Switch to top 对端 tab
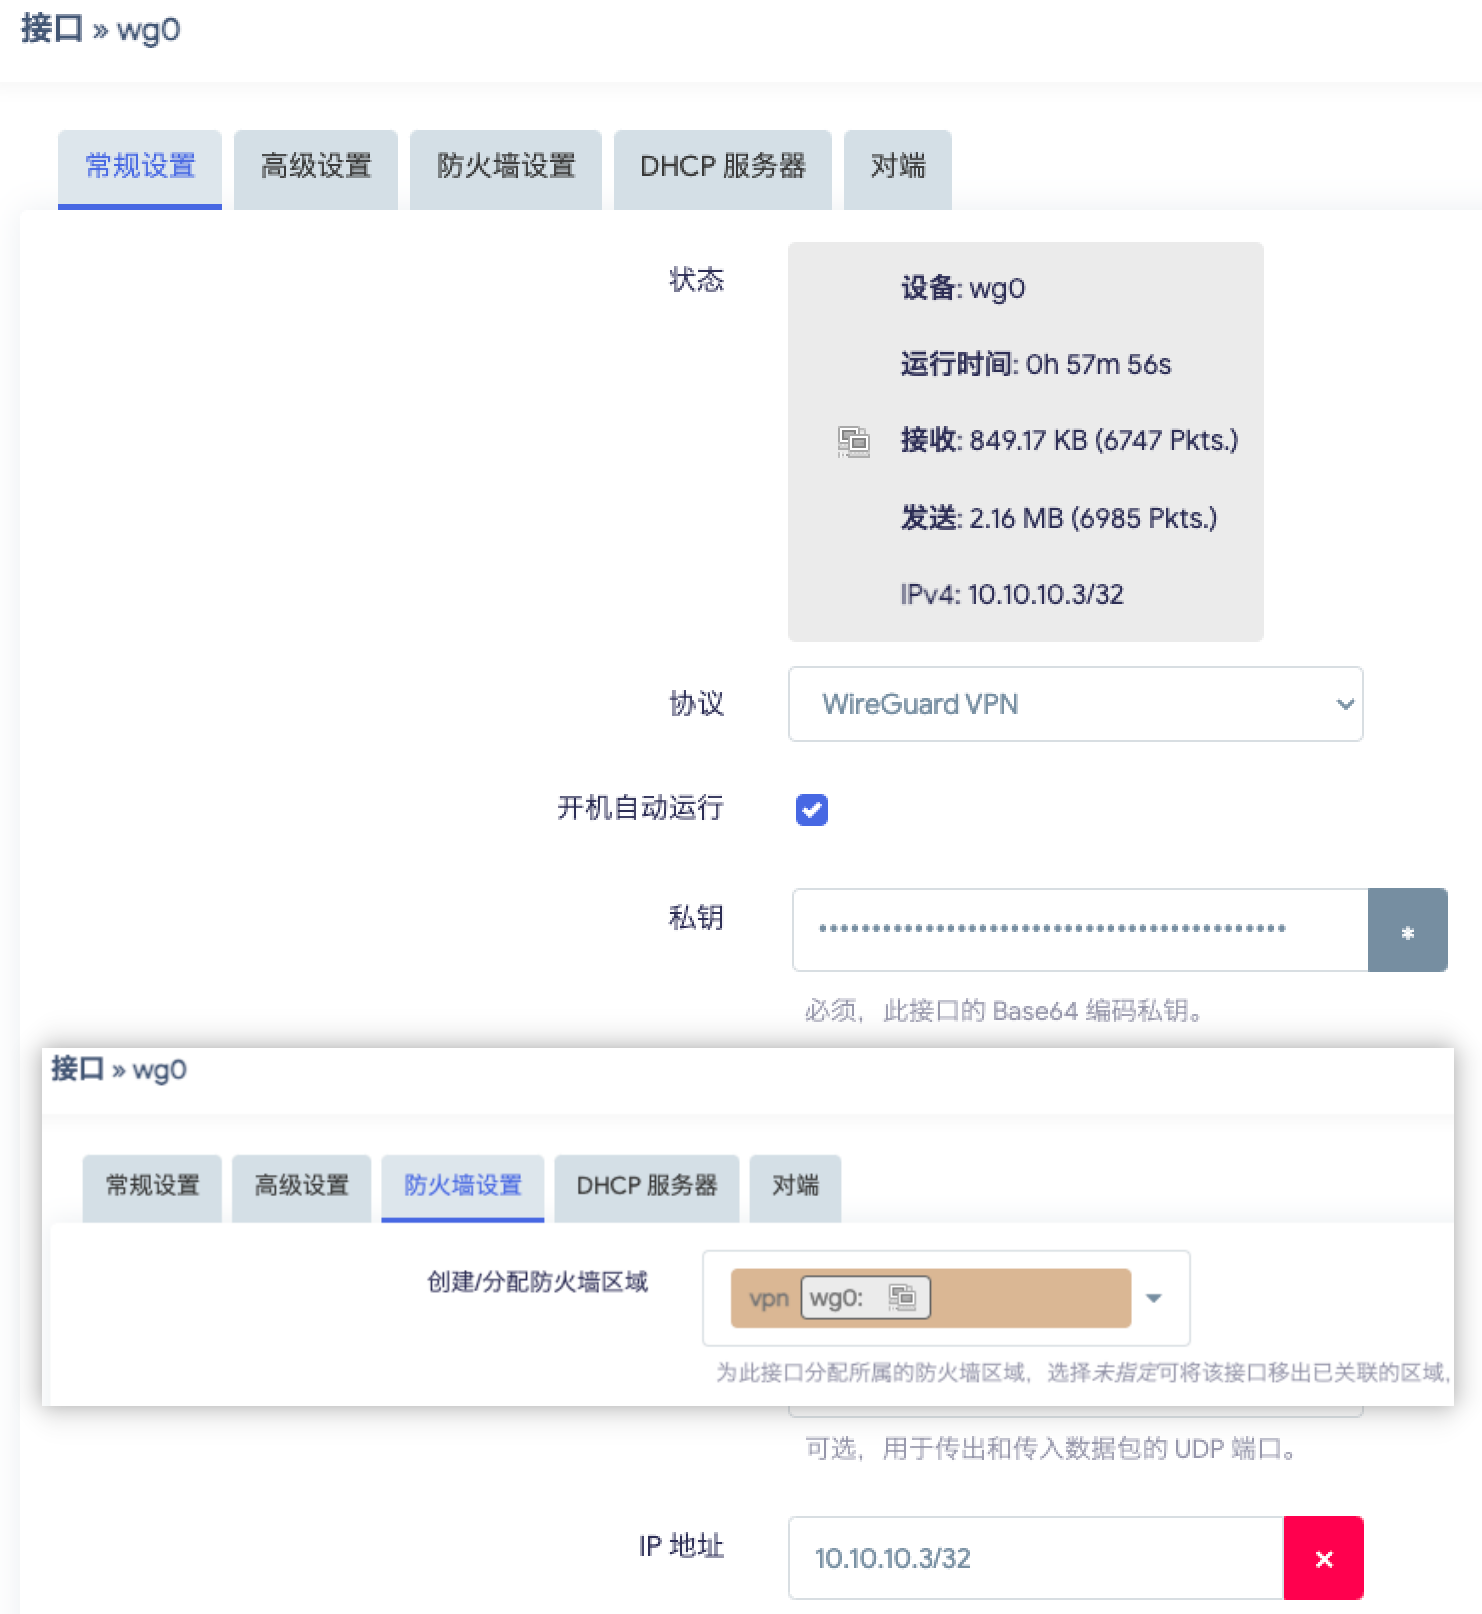Viewport: 1482px width, 1614px height. [x=897, y=167]
